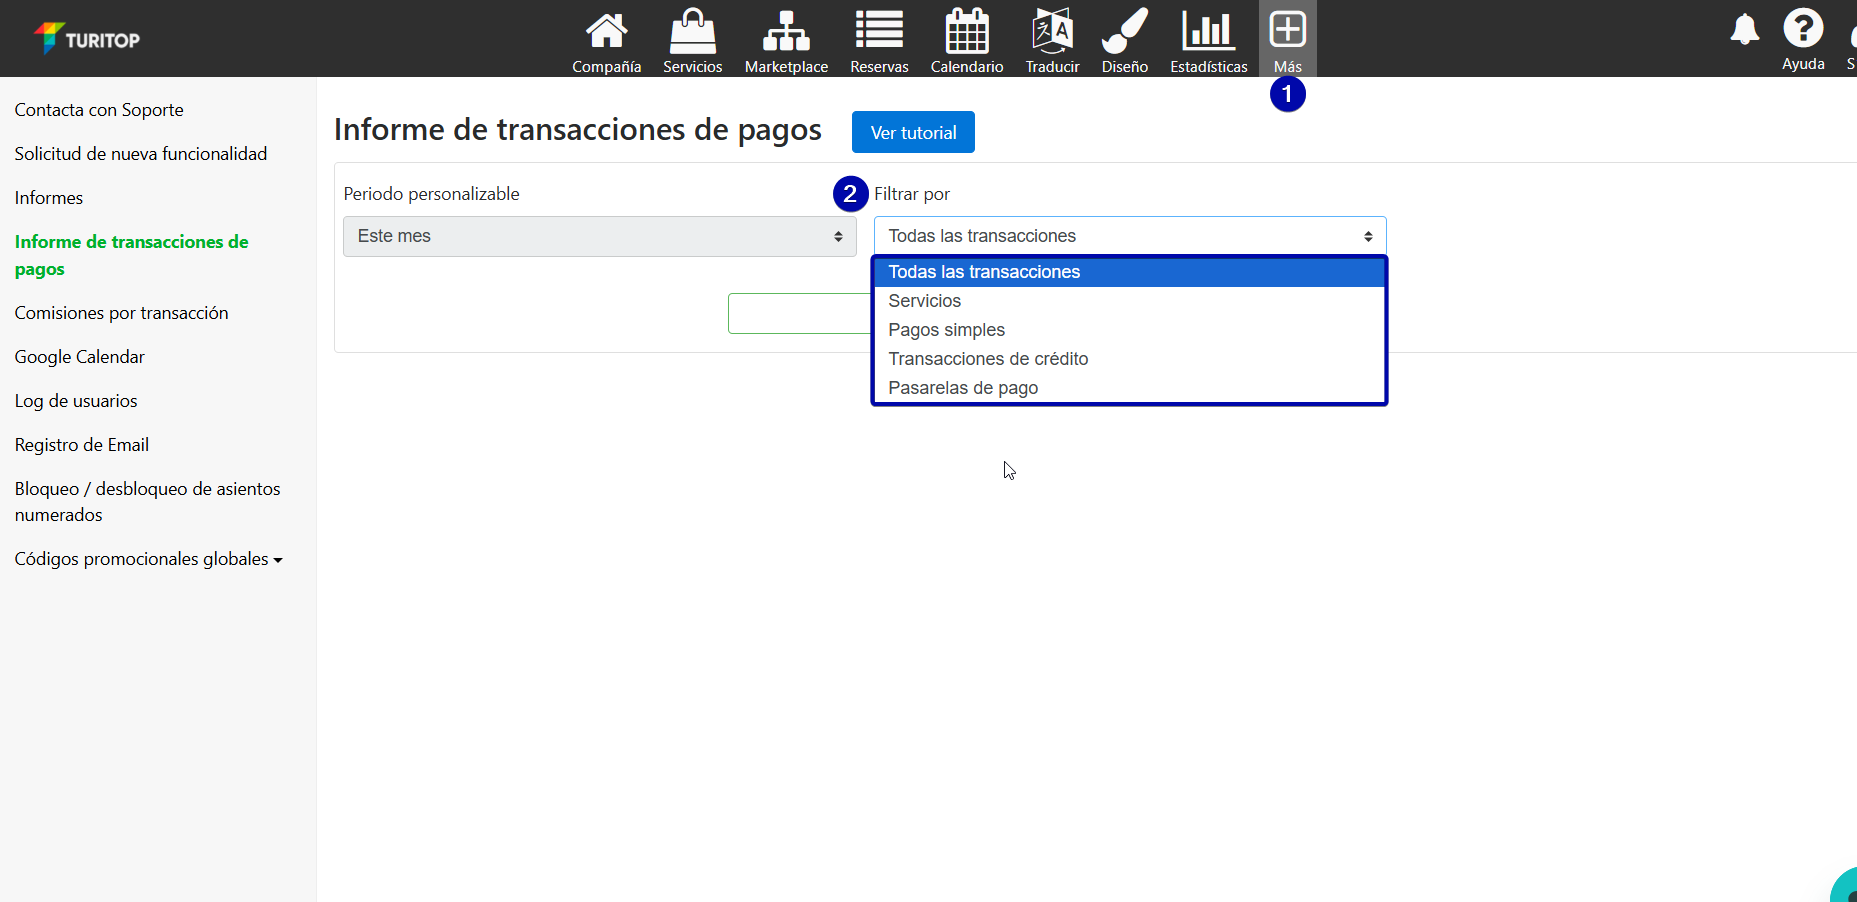
Task: Select Servicios in the filter list
Action: pos(924,301)
